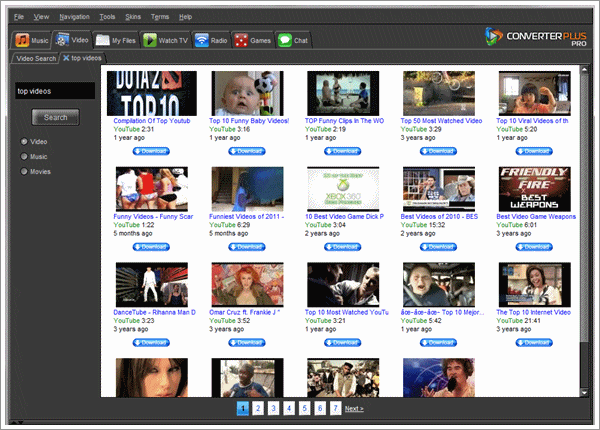
Task: Go to results page 5
Action: click(x=305, y=408)
